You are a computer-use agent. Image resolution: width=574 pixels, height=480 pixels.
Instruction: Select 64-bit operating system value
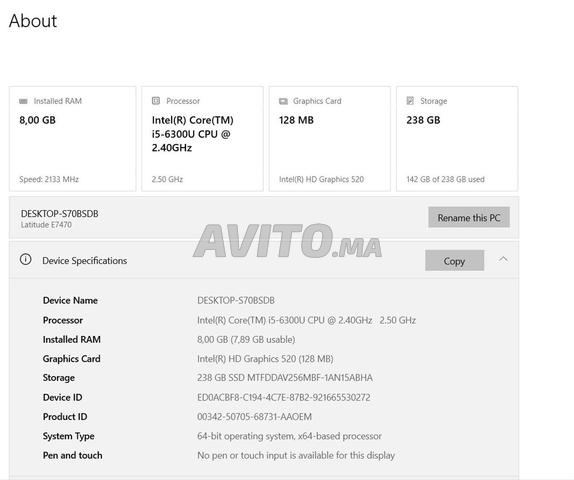pos(289,436)
